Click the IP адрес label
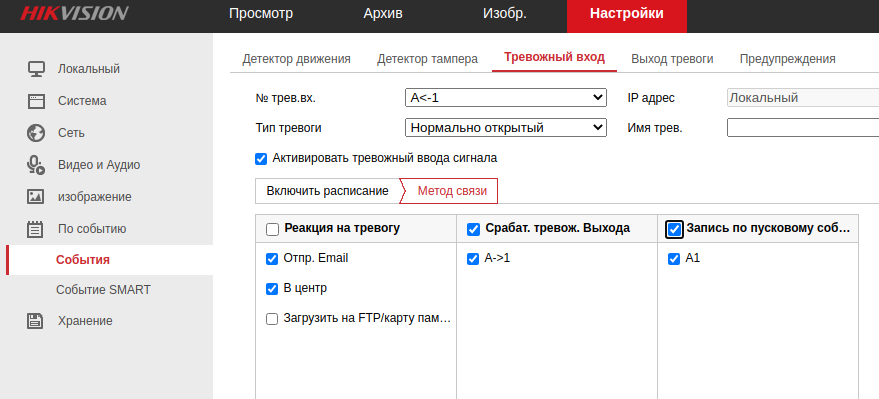 coord(651,98)
